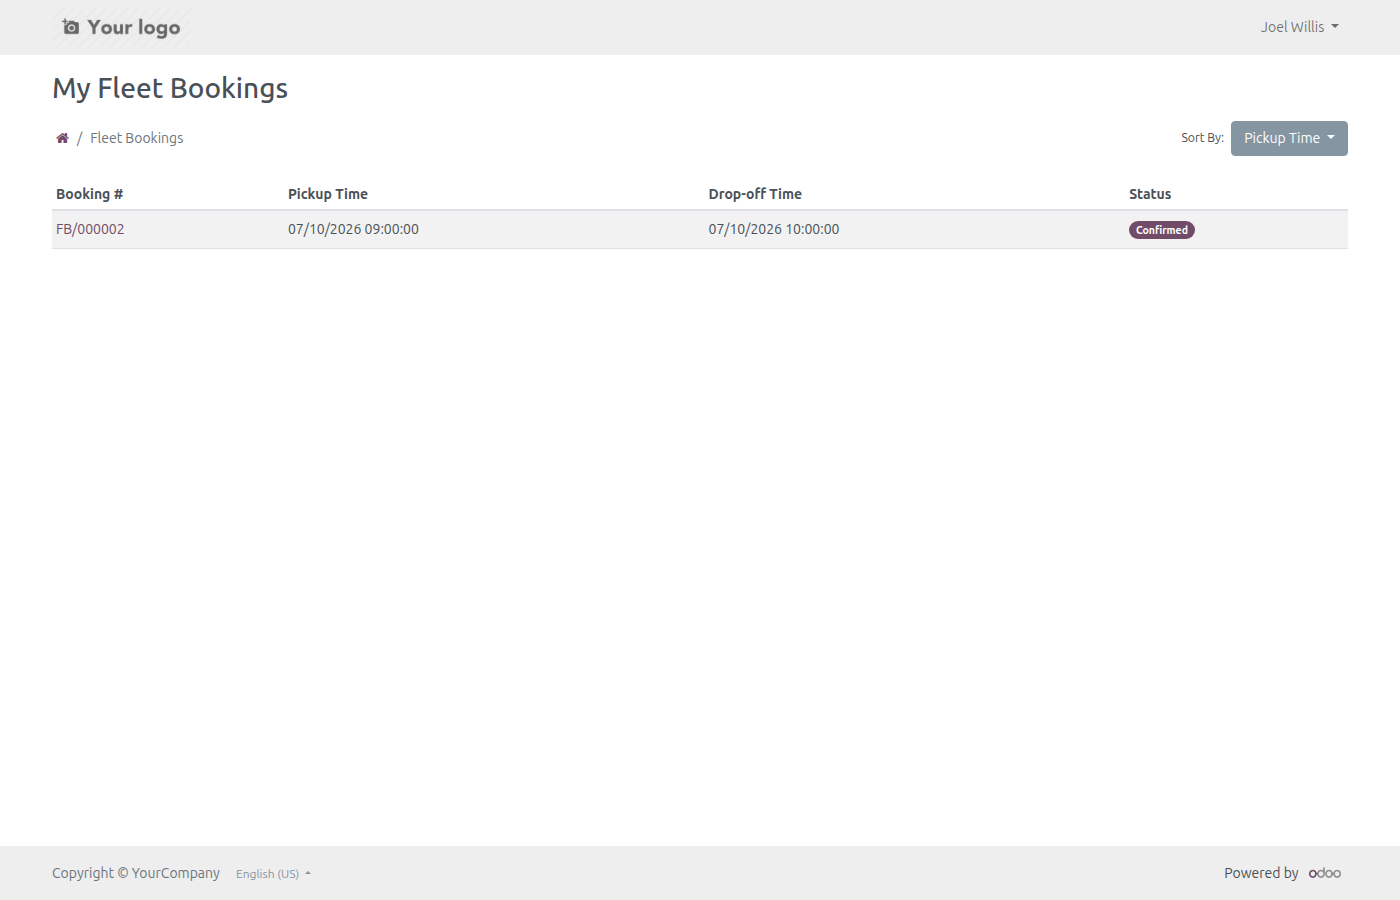
Task: Click the Fleet Bookings breadcrumb text
Action: pos(137,138)
